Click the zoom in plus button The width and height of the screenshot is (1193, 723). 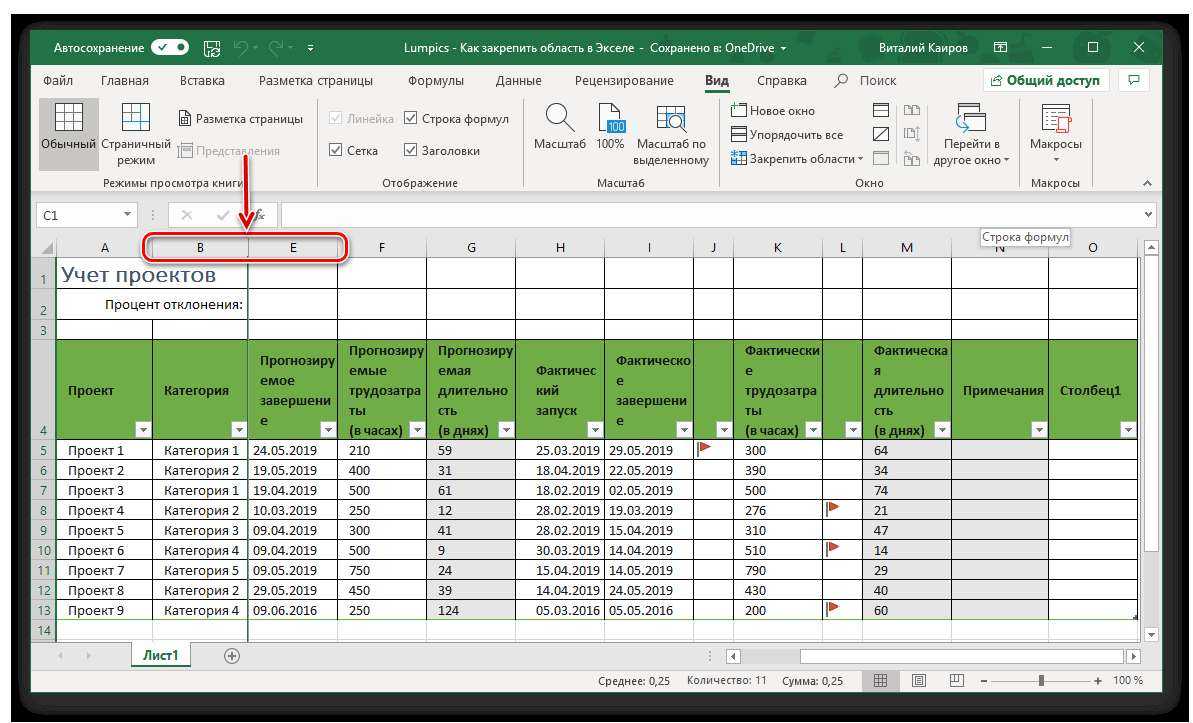click(1098, 681)
